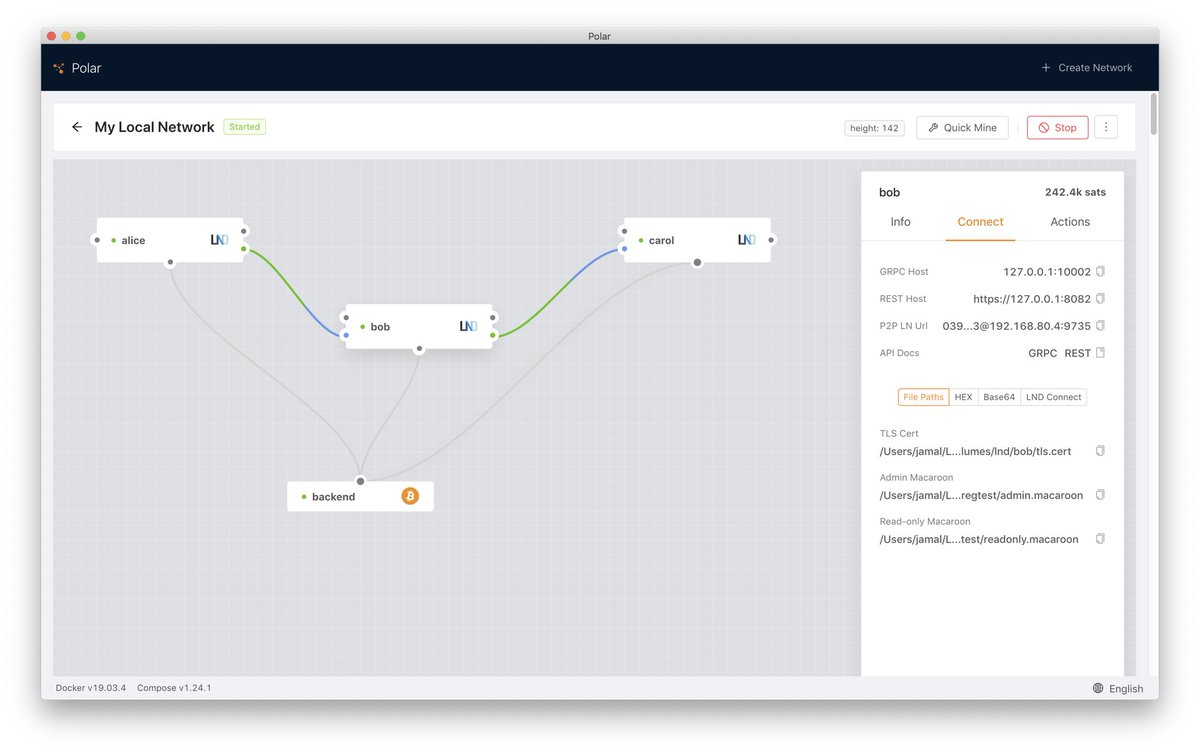Click the LND logo on alice node

tap(219, 240)
